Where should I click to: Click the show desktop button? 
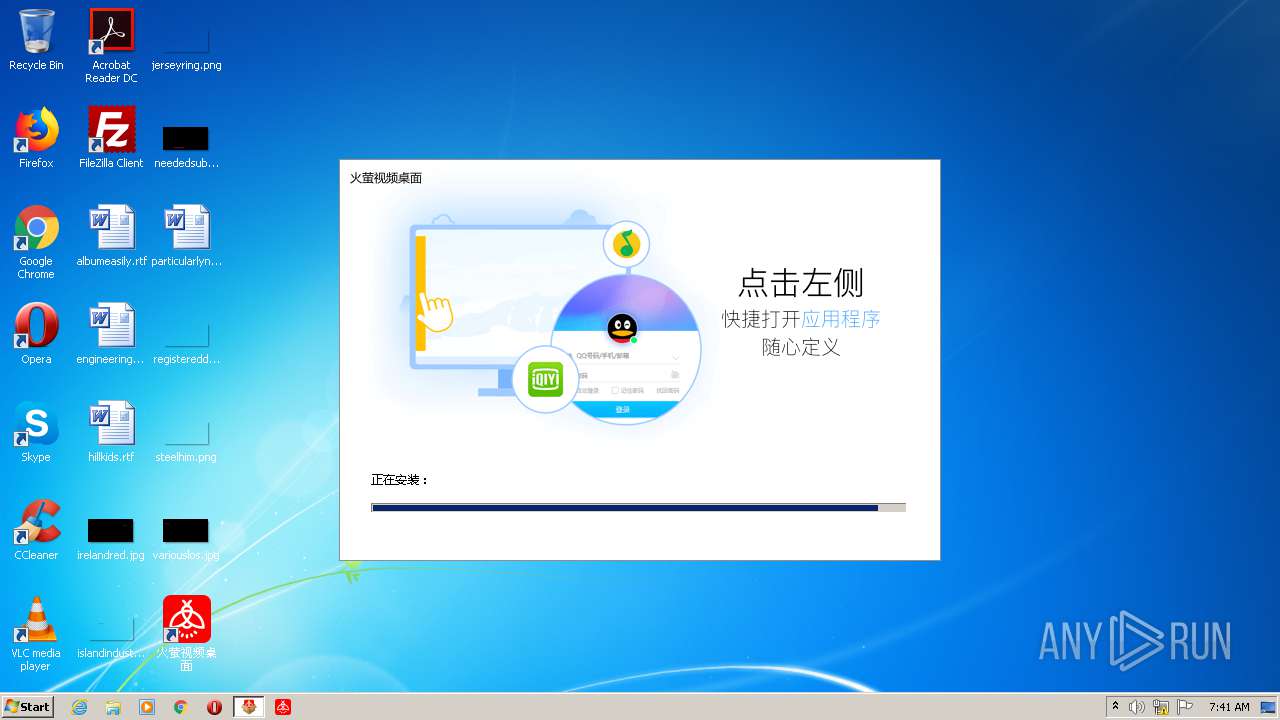click(1269, 707)
